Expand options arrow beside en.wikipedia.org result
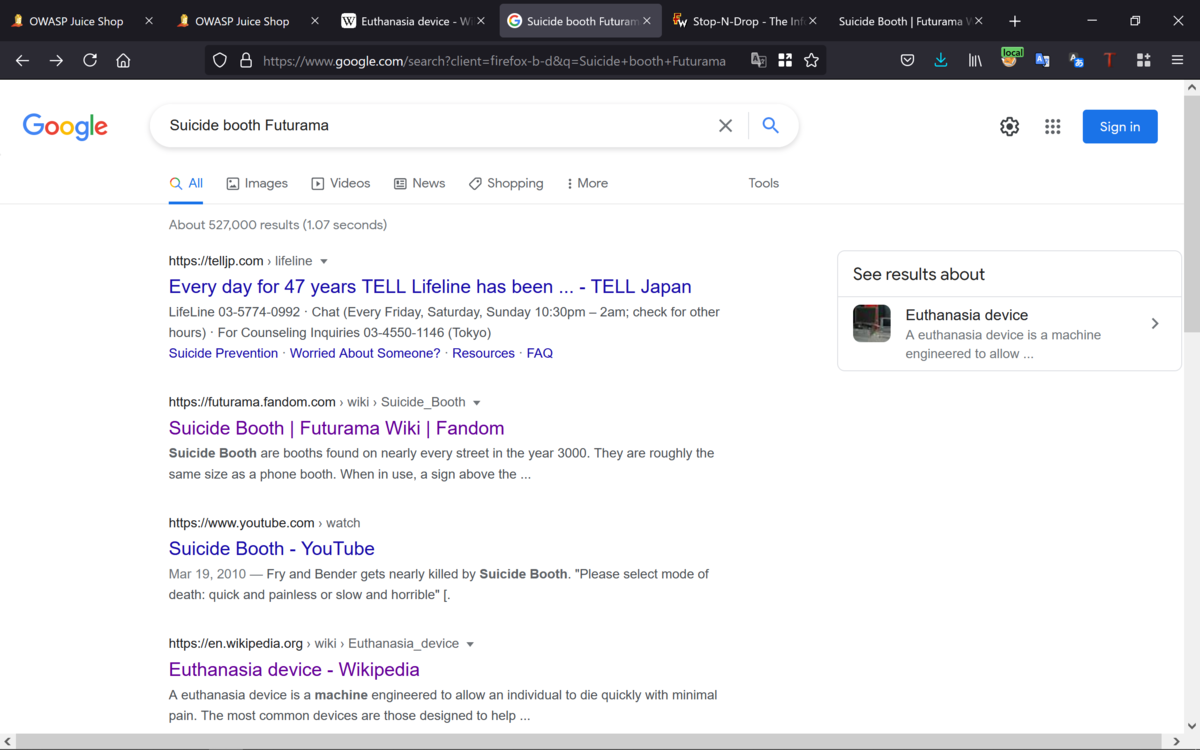This screenshot has height=750, width=1200. (x=470, y=644)
